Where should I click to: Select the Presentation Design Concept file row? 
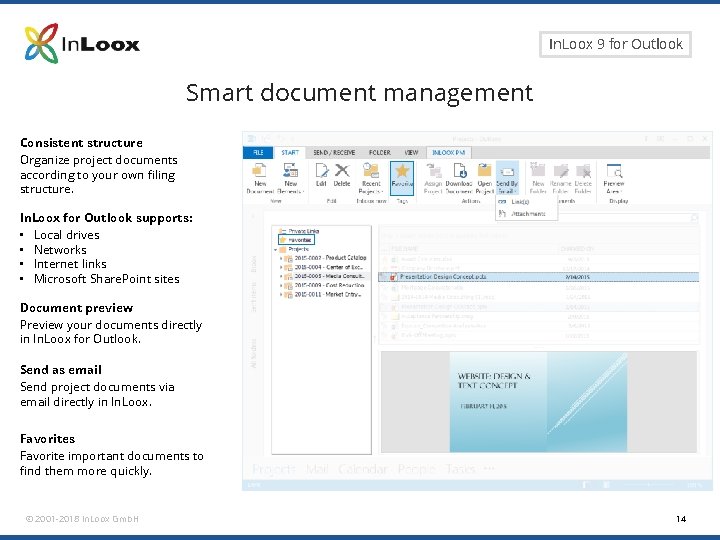coord(538,277)
